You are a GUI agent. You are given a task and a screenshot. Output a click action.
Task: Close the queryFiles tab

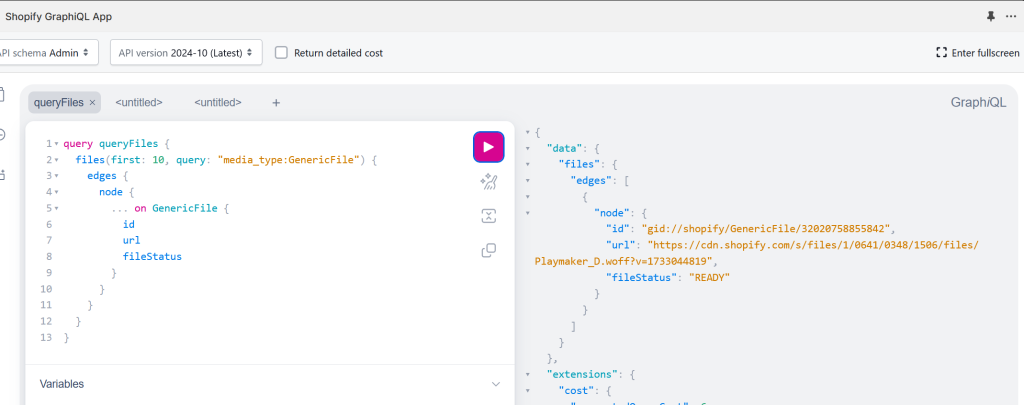click(x=92, y=102)
